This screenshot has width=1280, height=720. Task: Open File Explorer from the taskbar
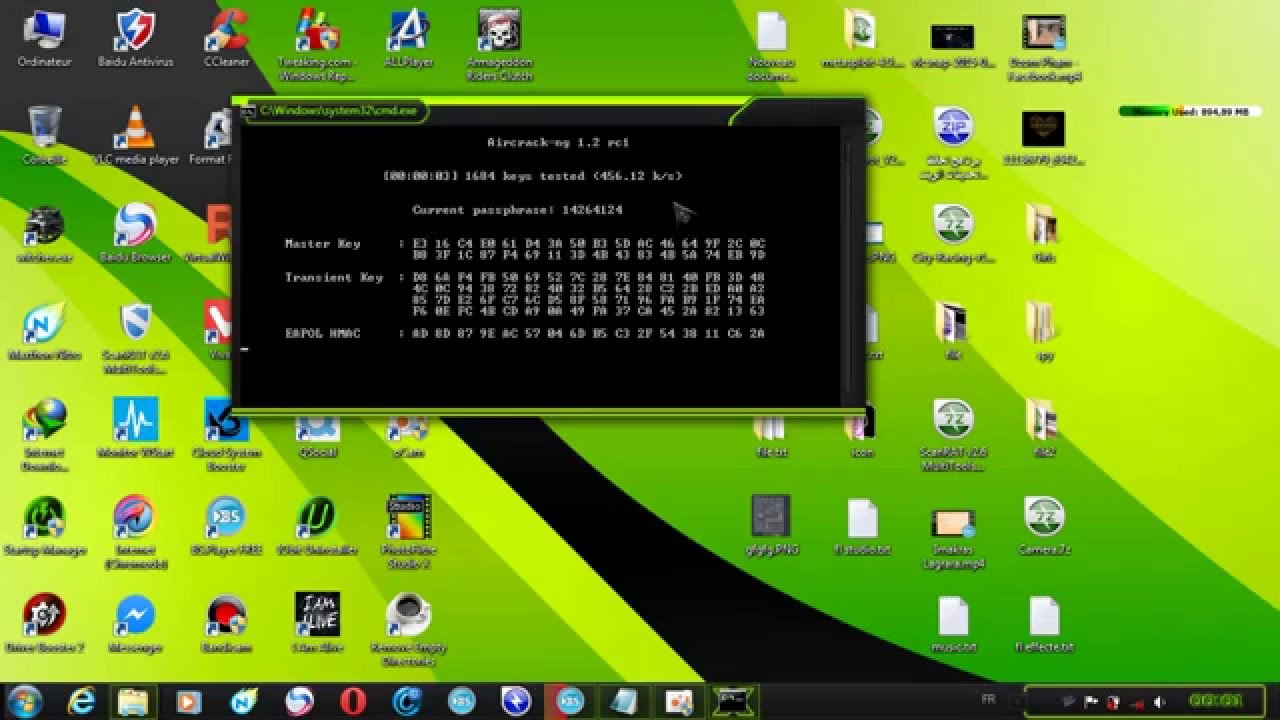tap(133, 701)
